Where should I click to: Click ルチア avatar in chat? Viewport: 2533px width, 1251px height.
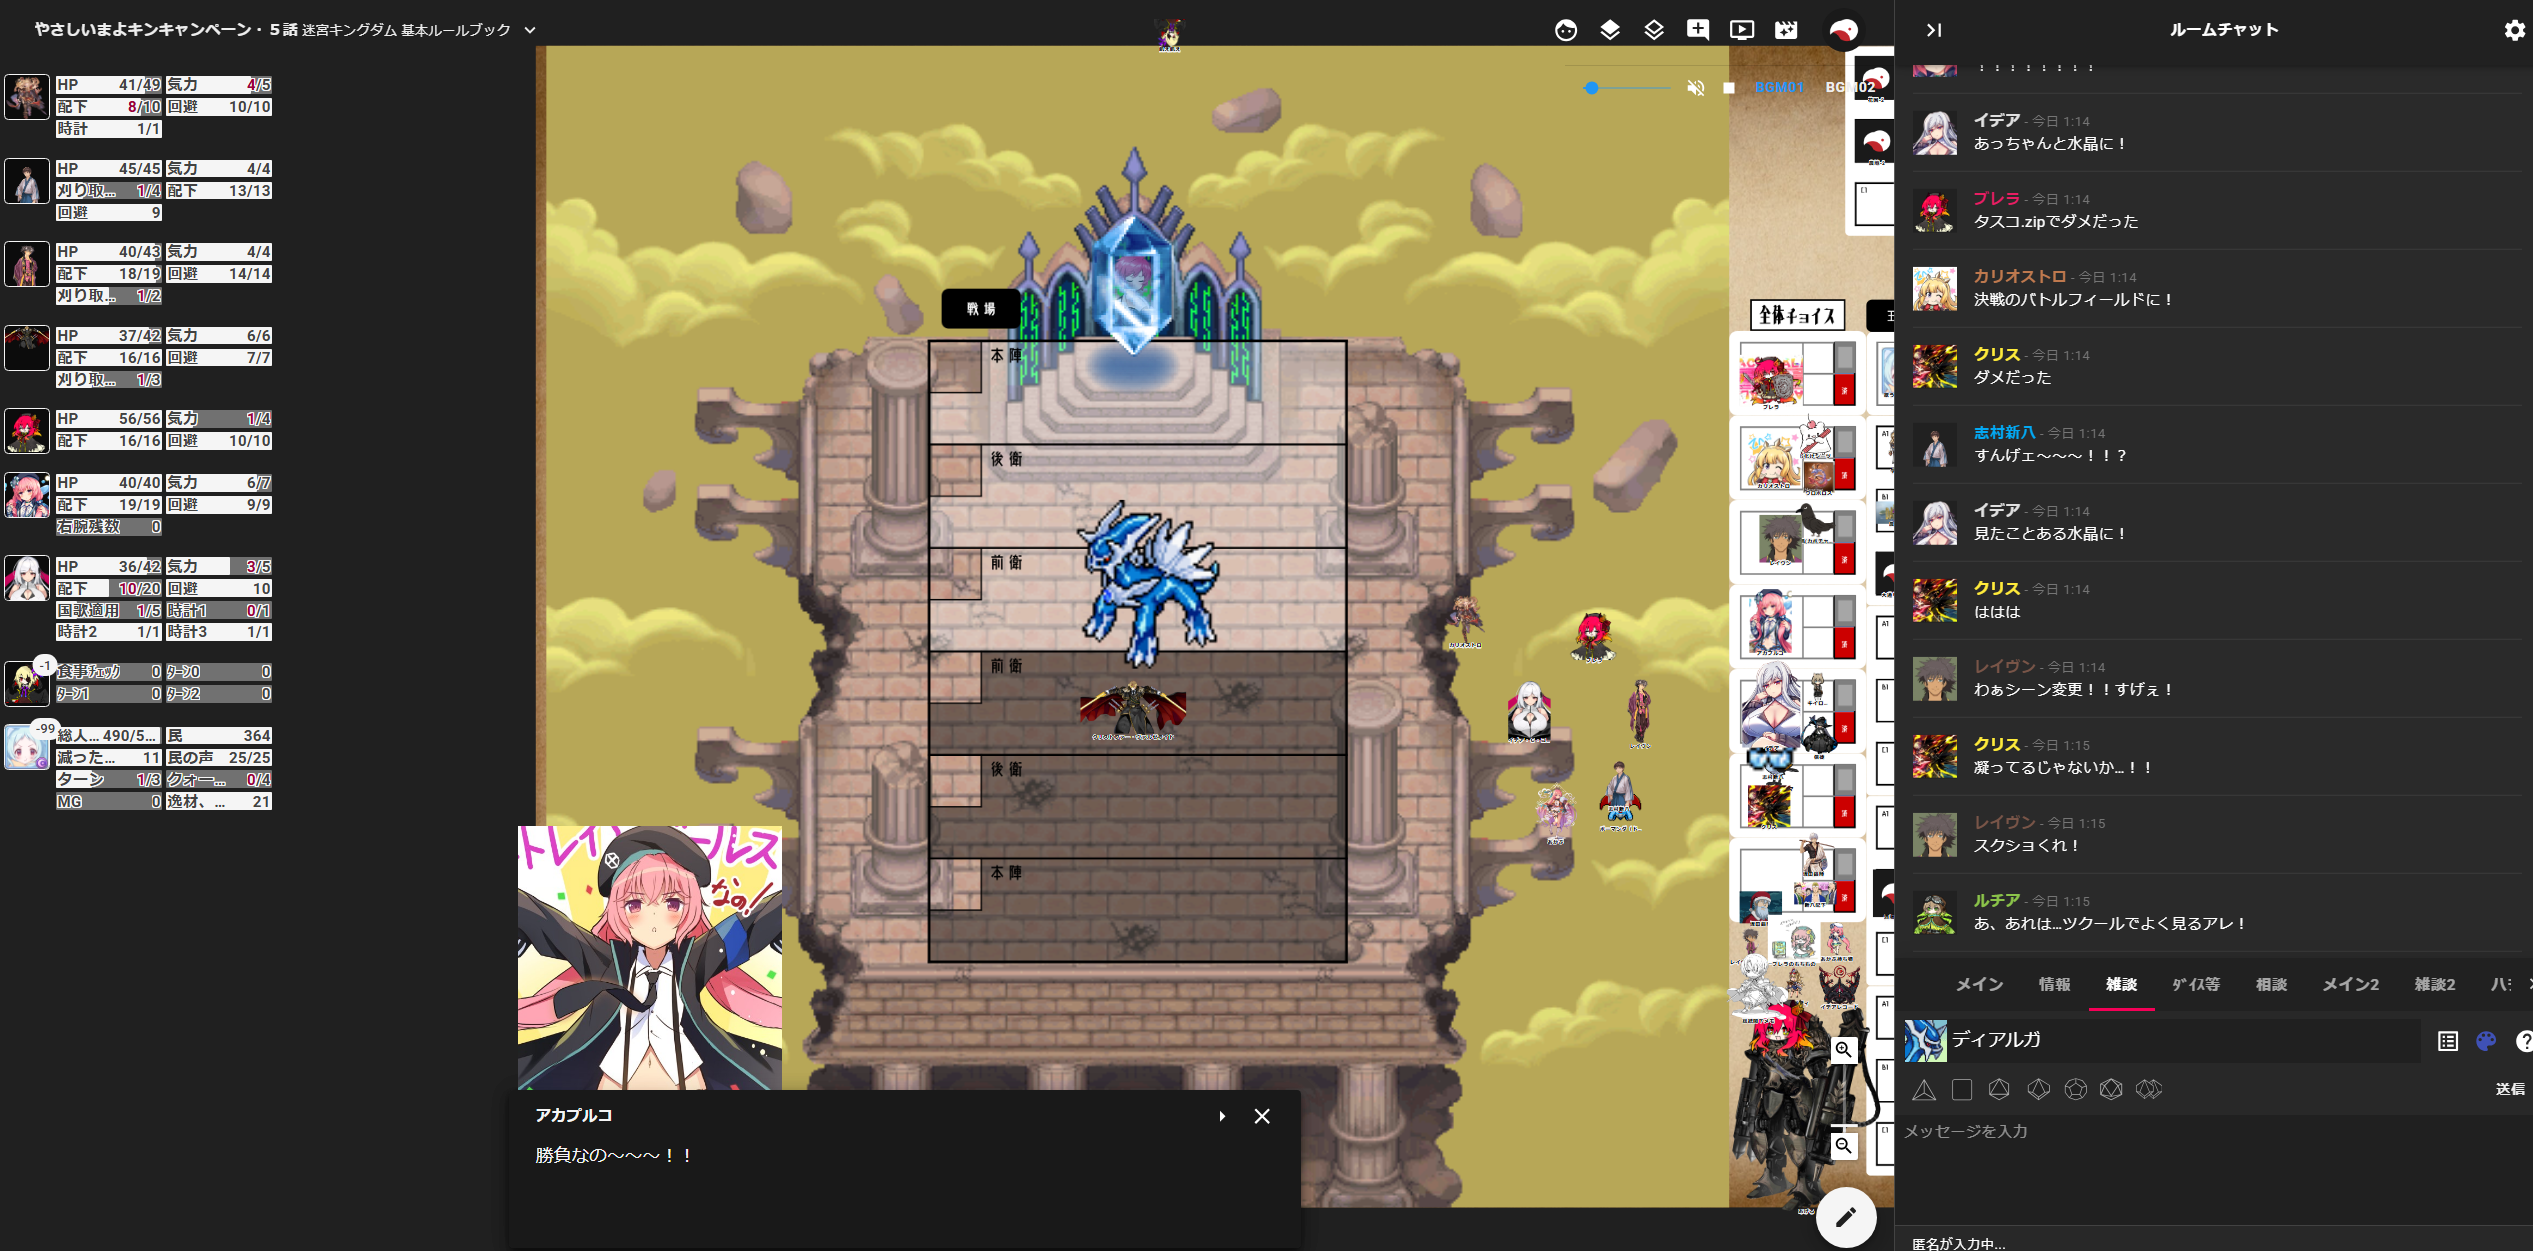(1934, 912)
